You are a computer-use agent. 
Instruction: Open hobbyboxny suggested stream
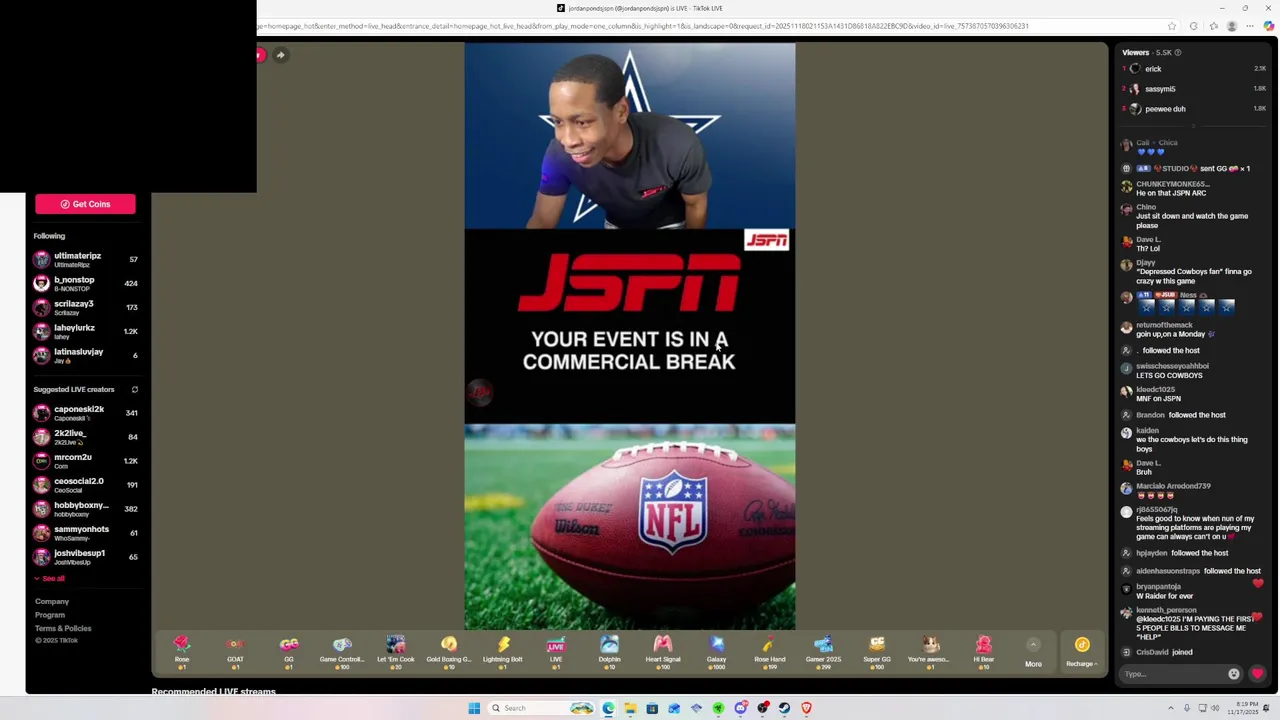click(x=85, y=509)
